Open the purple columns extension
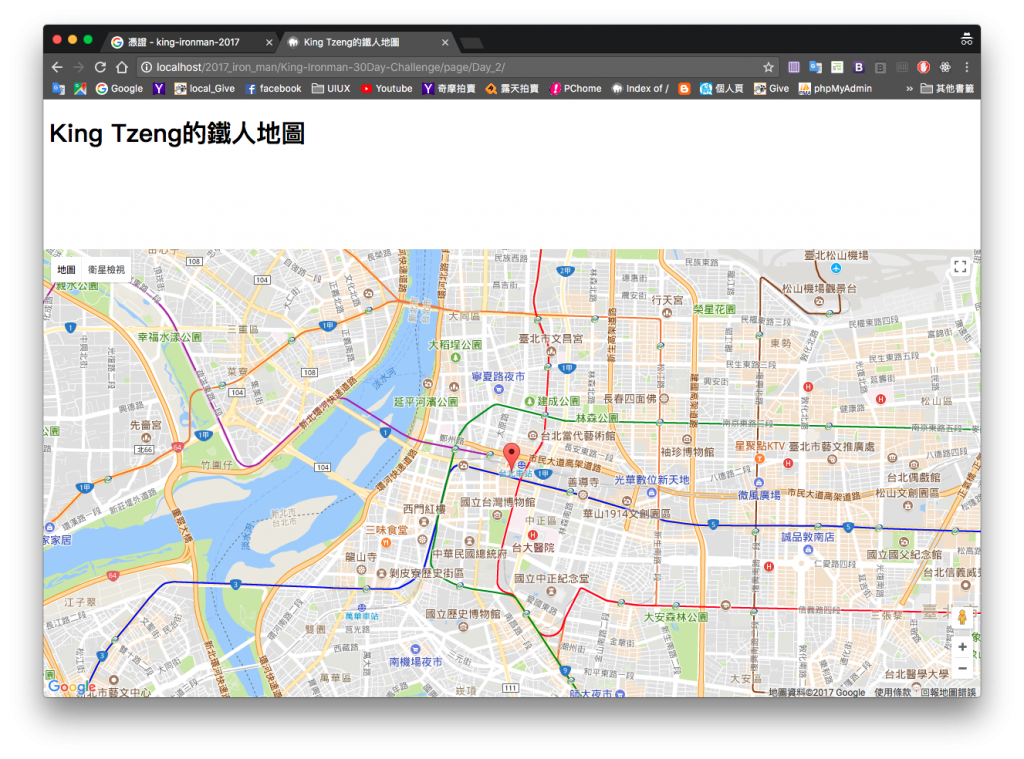The width and height of the screenshot is (1024, 759). pyautogui.click(x=794, y=67)
